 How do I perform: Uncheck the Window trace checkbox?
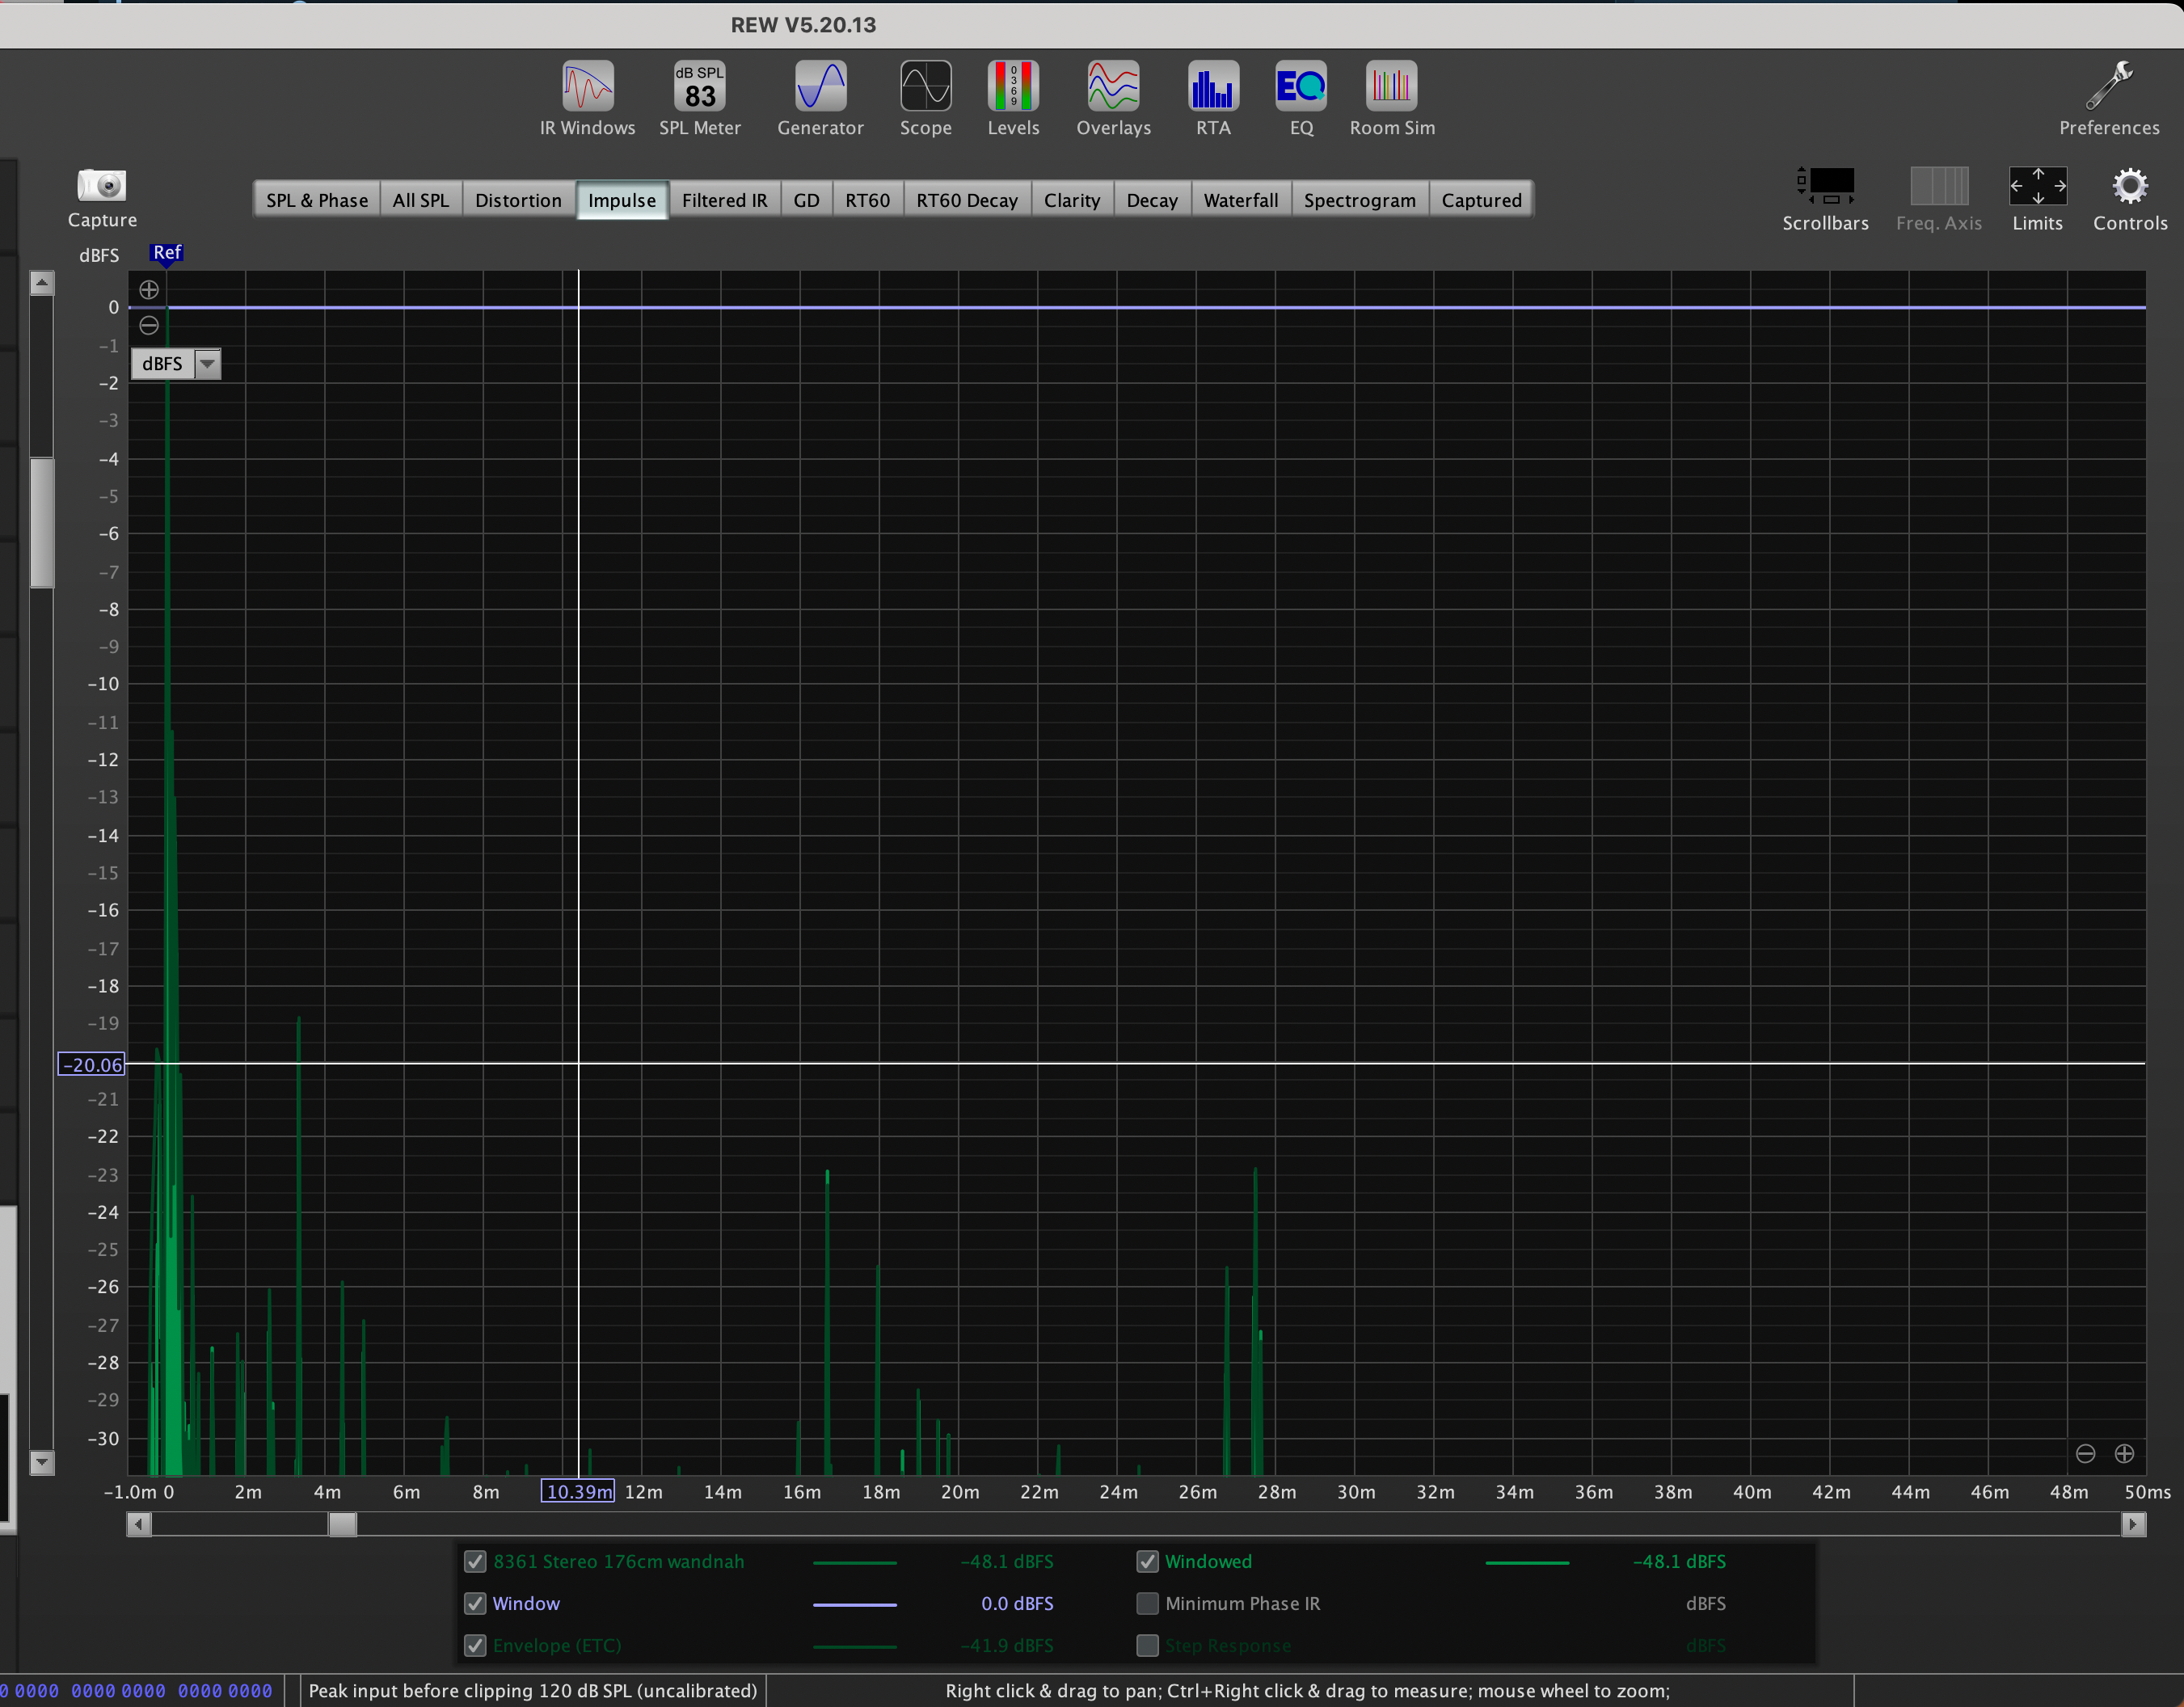pos(475,1603)
